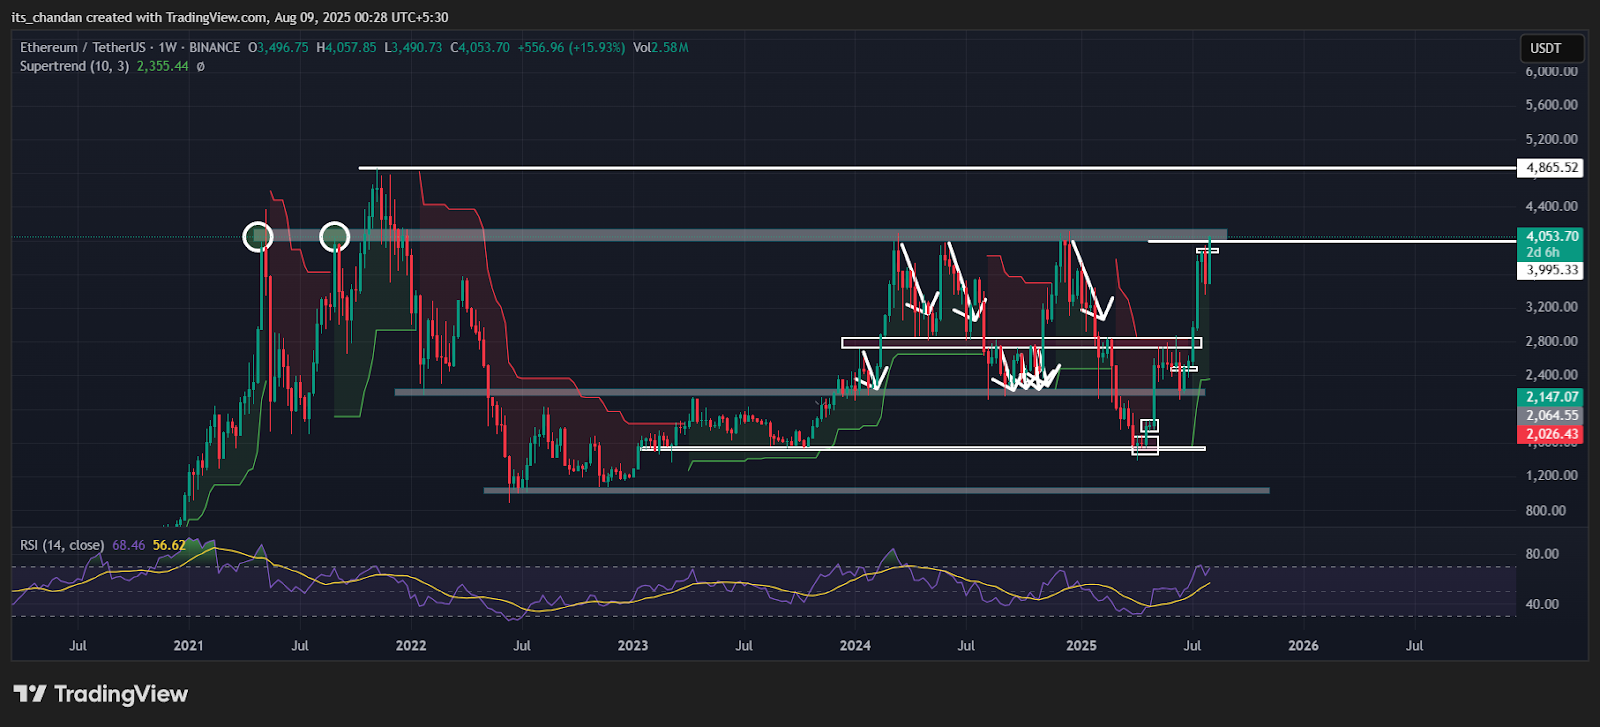Click the 3,995.33 price label
The width and height of the screenshot is (1600, 727).
click(1551, 270)
